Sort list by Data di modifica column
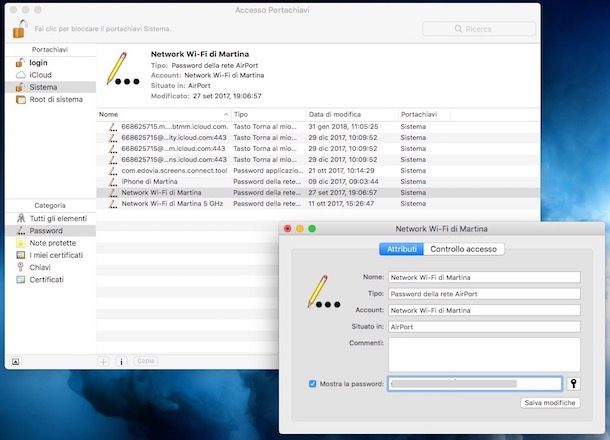This screenshot has width=610, height=440. pyautogui.click(x=352, y=114)
